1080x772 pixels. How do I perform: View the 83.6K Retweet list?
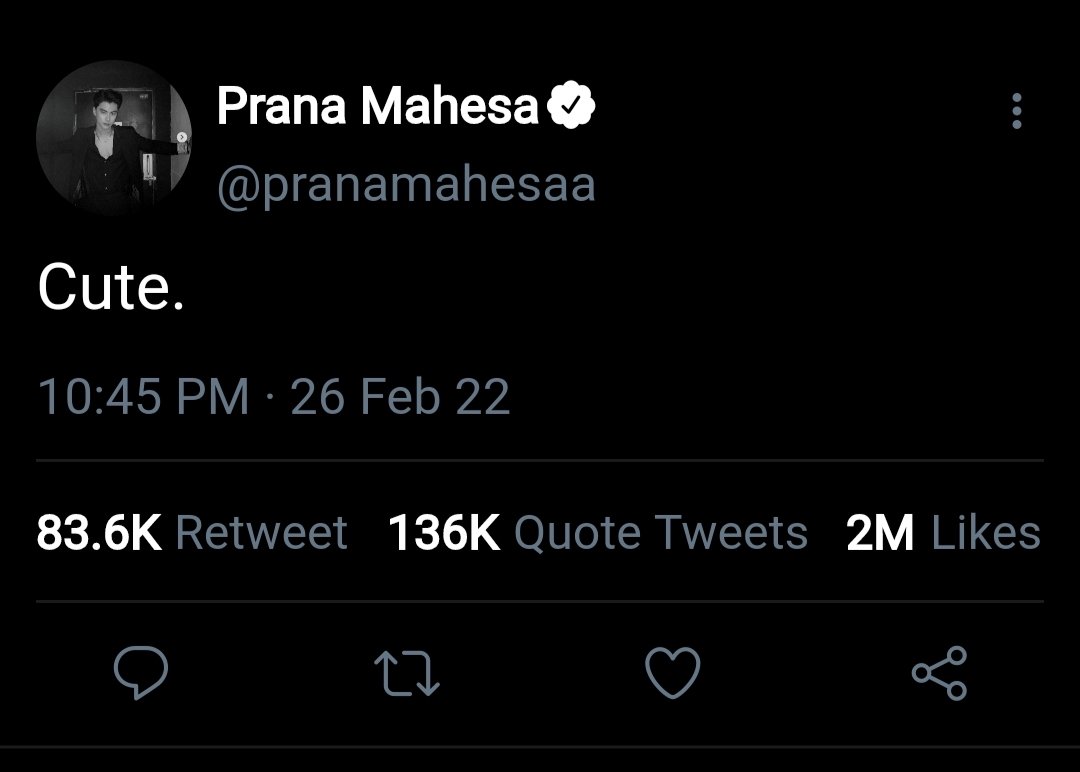[x=192, y=532]
